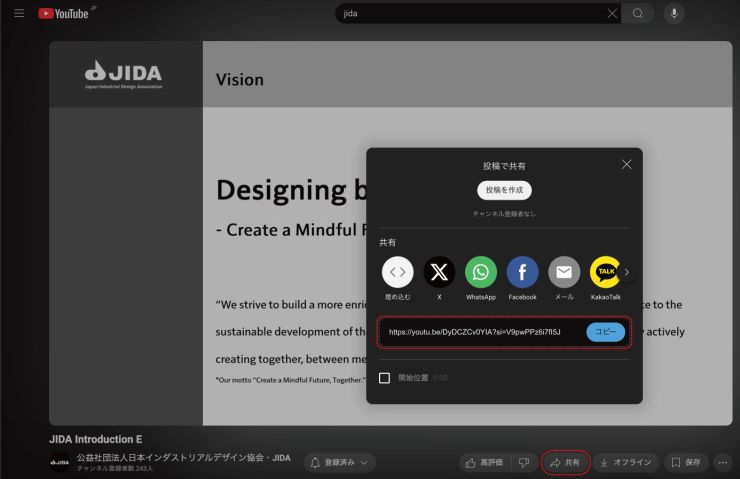This screenshot has height=479, width=740.
Task: Open the YouTube hamburger guide menu
Action: tap(19, 13)
